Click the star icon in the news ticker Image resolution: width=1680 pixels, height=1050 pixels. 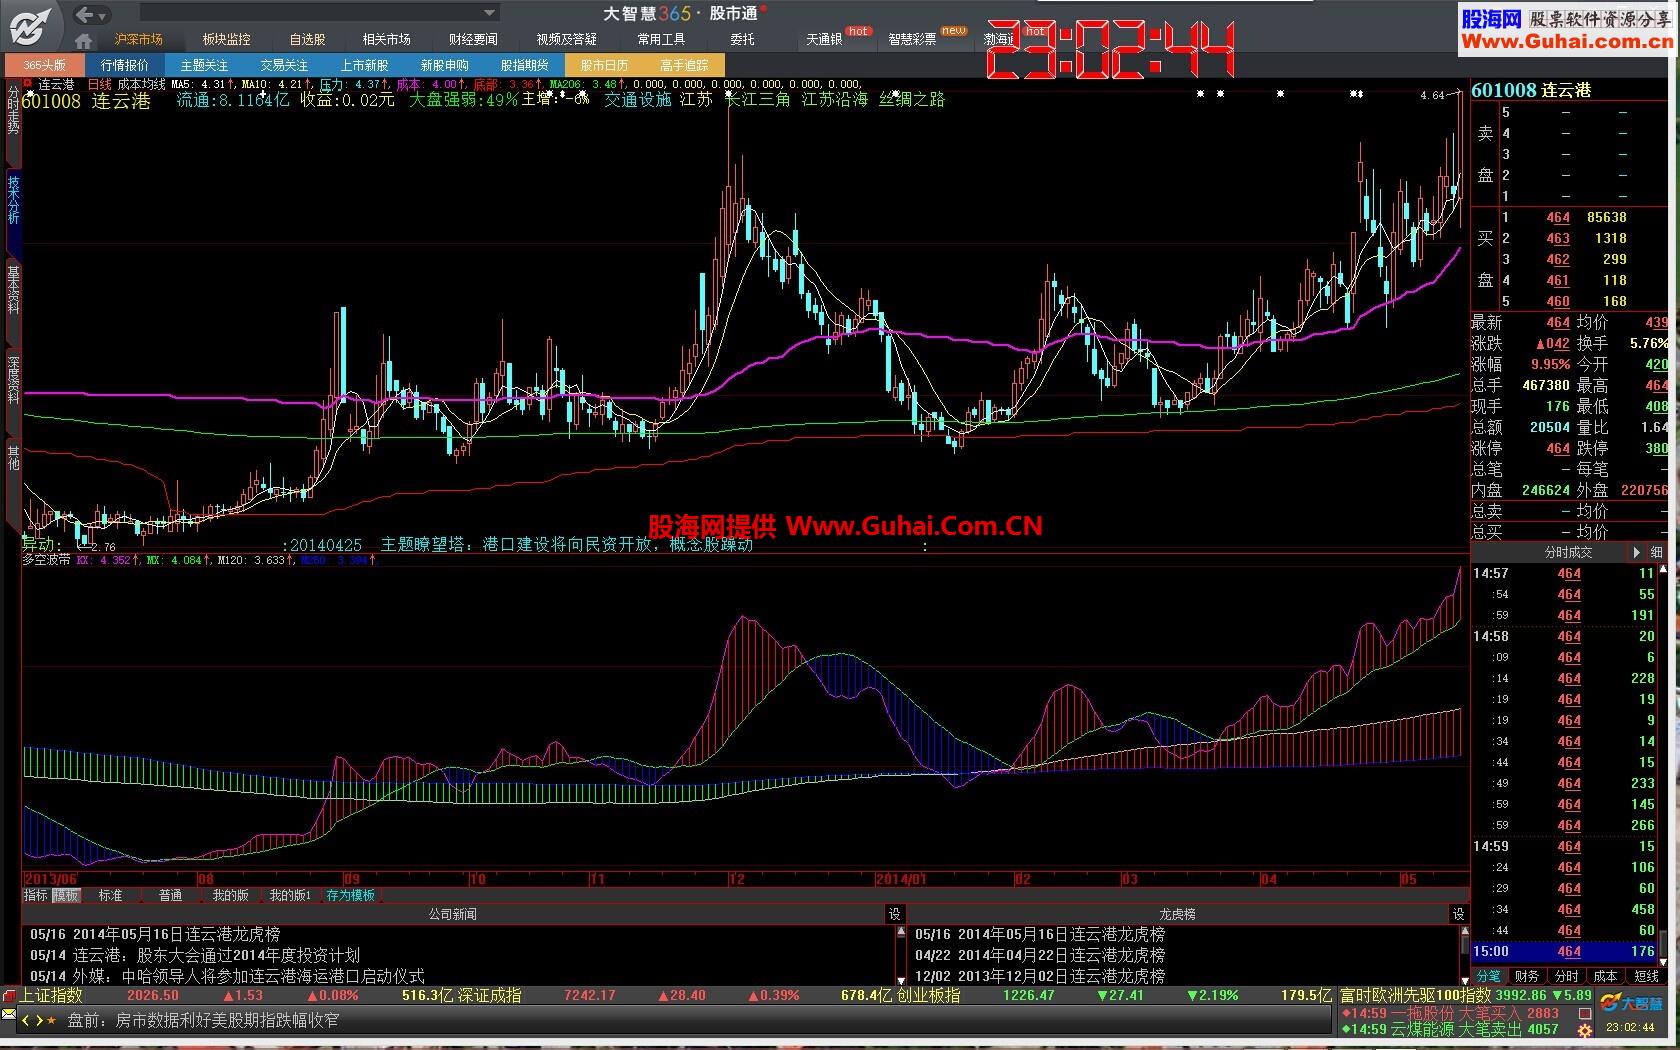52,1021
